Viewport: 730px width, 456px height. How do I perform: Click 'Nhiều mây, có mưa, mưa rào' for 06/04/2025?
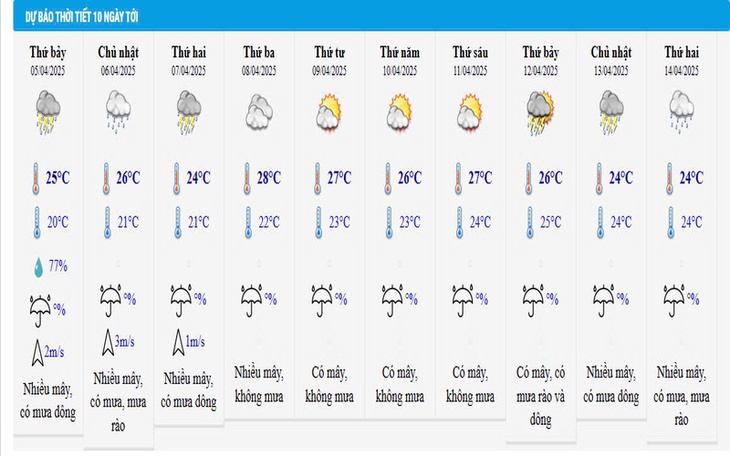point(118,402)
